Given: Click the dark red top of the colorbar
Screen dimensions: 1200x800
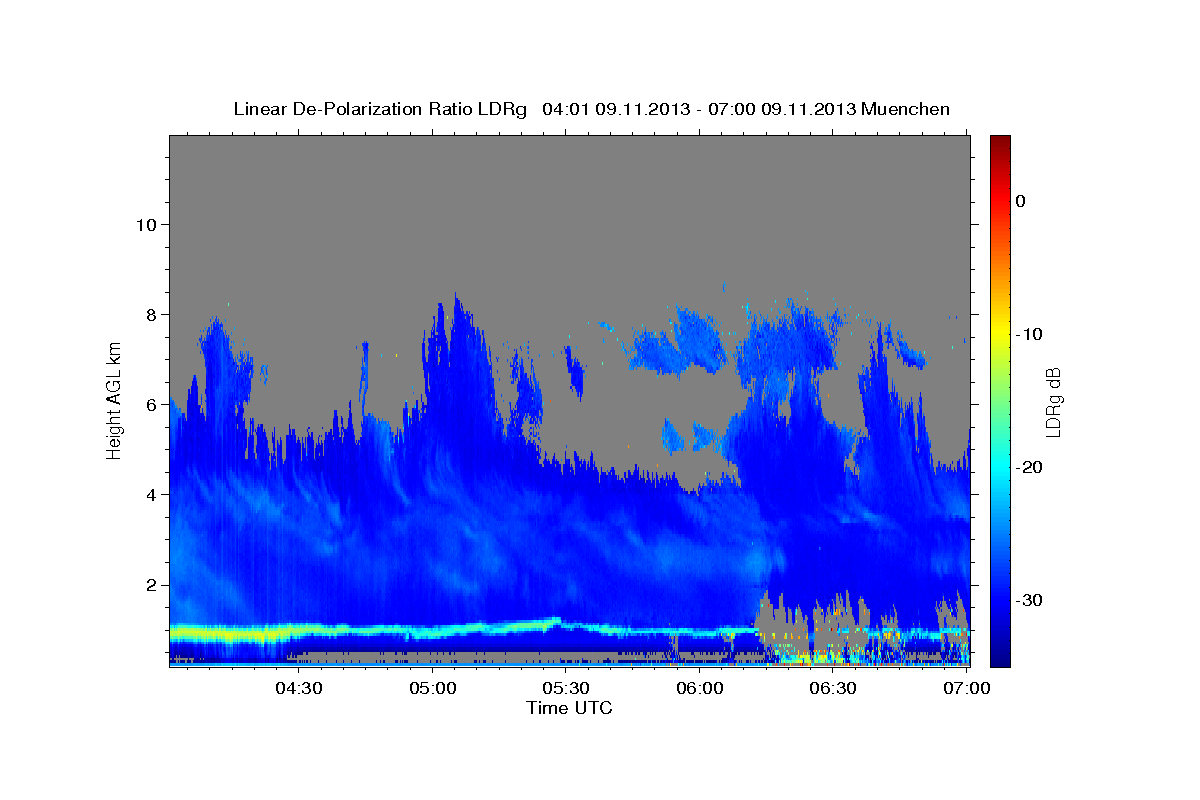Looking at the screenshot, I should (x=1000, y=143).
